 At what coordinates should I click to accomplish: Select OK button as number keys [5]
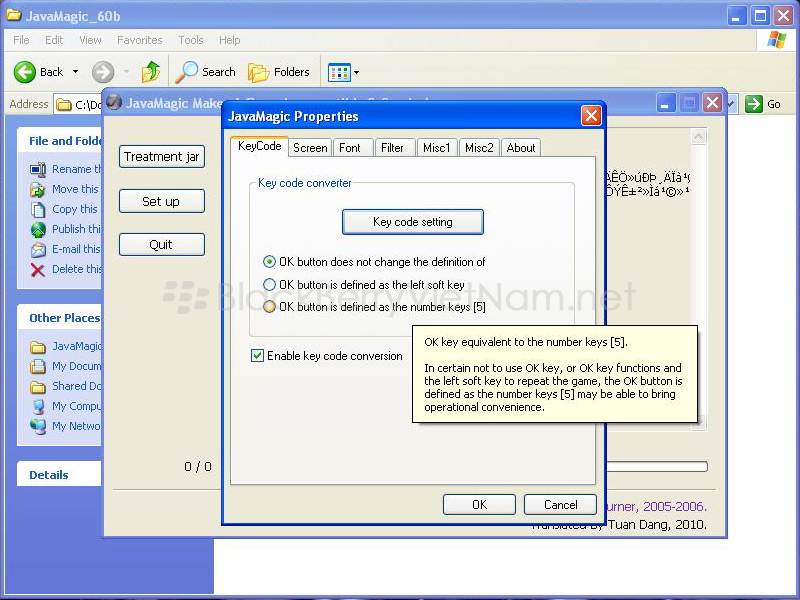[269, 307]
